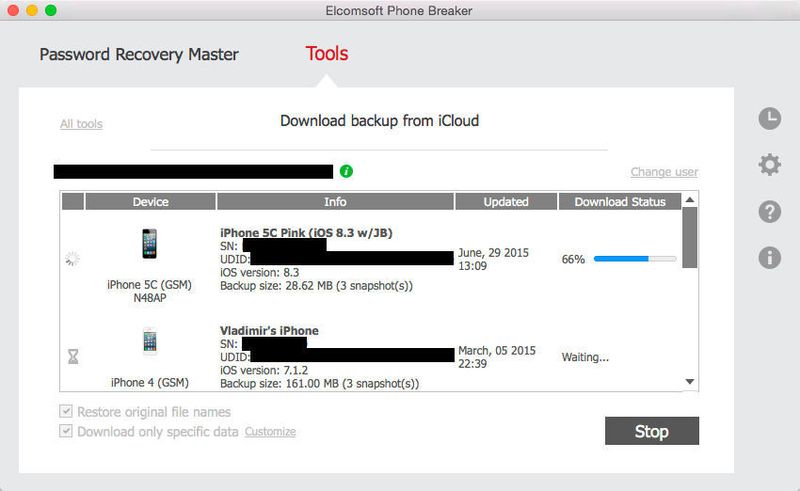The height and width of the screenshot is (491, 800).
Task: Click the scroll up arrow of device list
Action: tap(690, 200)
